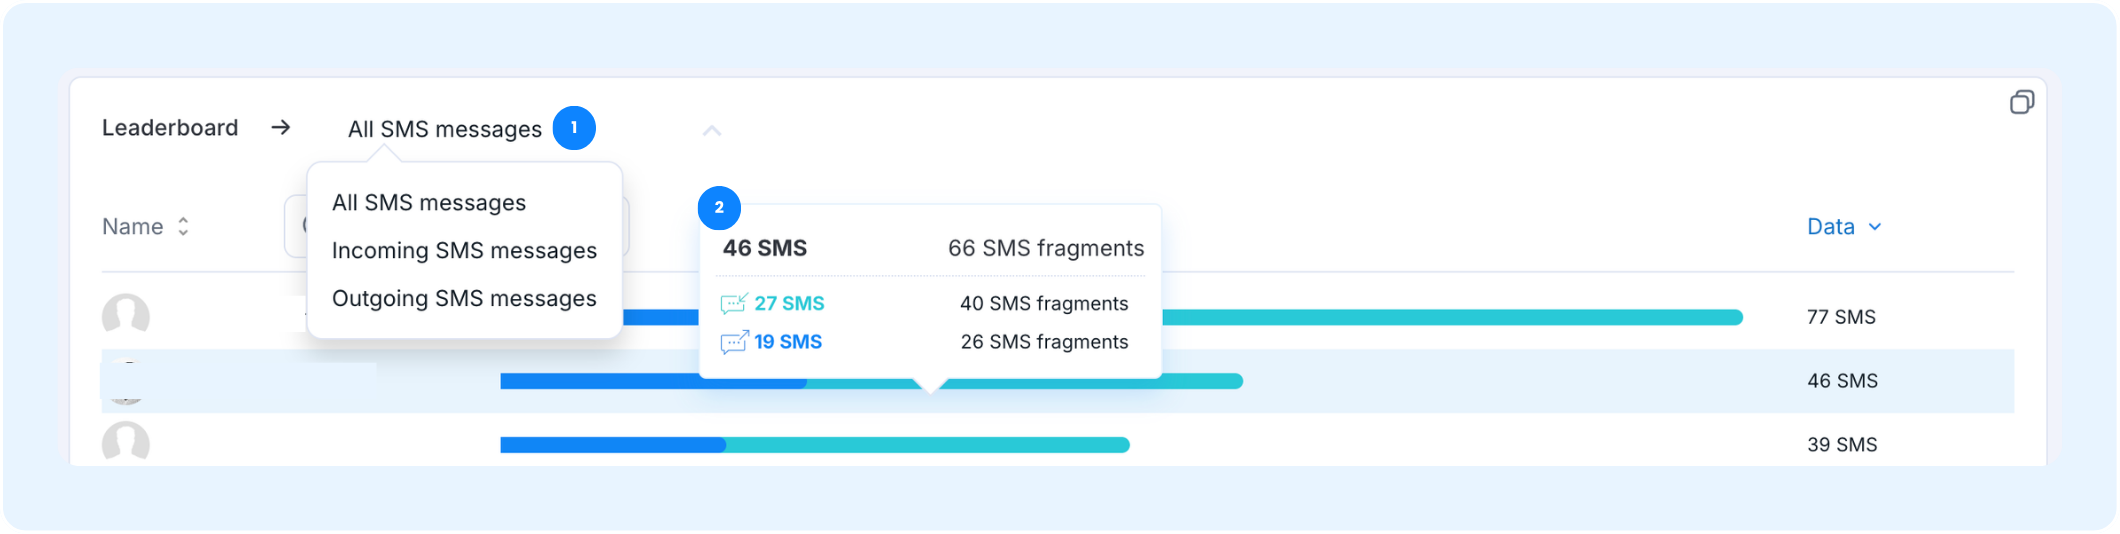Click the third row user avatar
The width and height of the screenshot is (2120, 534).
coord(126,442)
